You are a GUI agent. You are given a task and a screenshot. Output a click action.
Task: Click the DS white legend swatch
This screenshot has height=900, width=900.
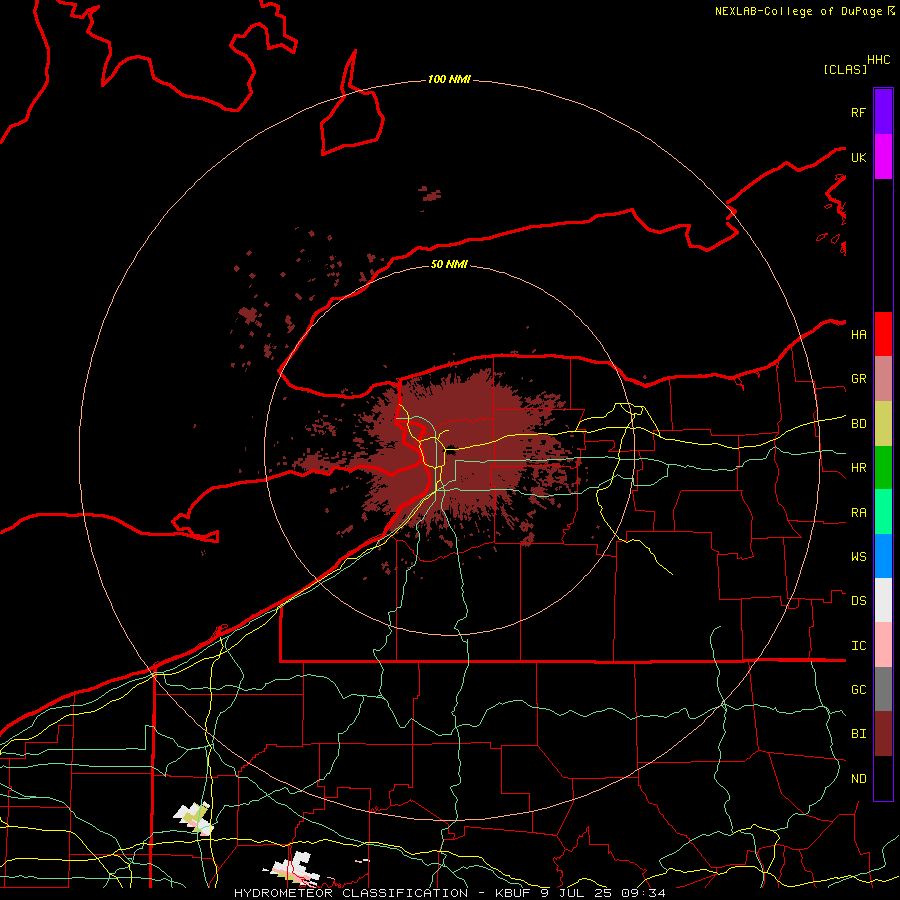pos(883,600)
